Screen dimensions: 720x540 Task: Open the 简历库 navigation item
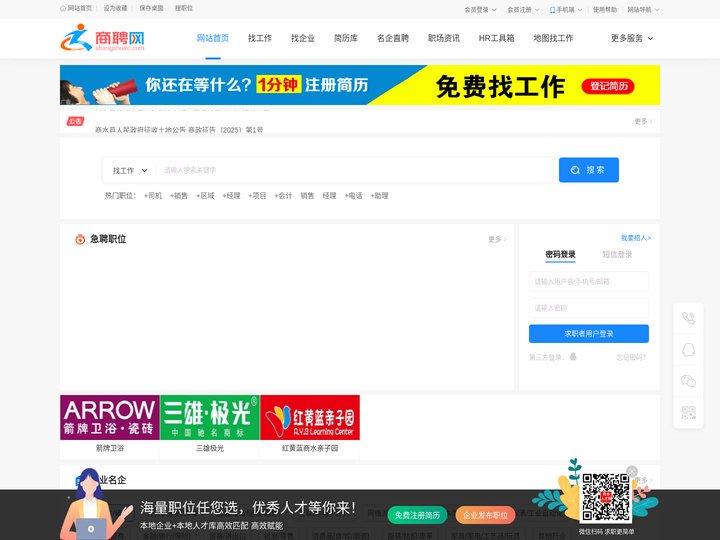click(x=346, y=38)
